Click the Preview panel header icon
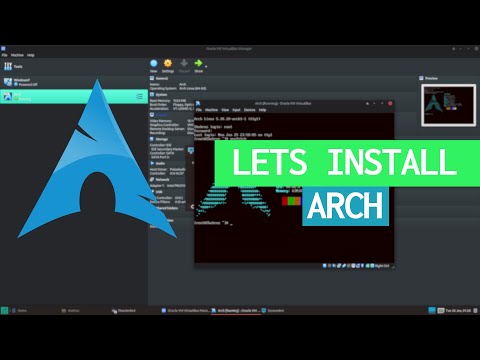 [421, 78]
